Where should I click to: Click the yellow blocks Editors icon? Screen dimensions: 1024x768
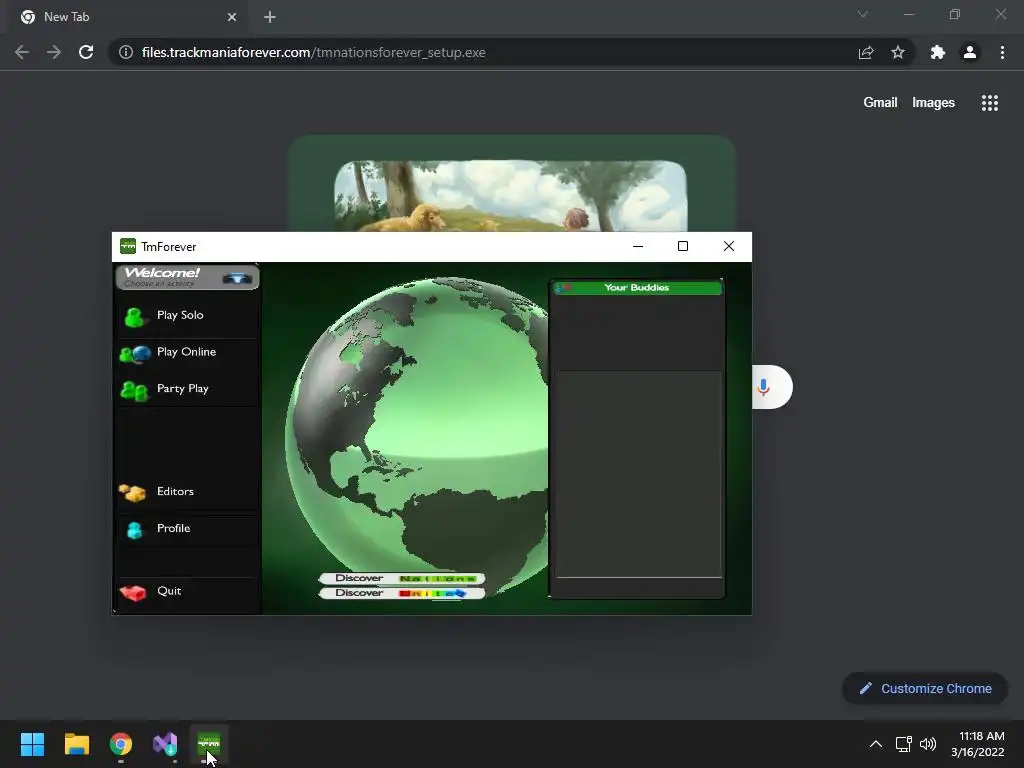[x=132, y=493]
